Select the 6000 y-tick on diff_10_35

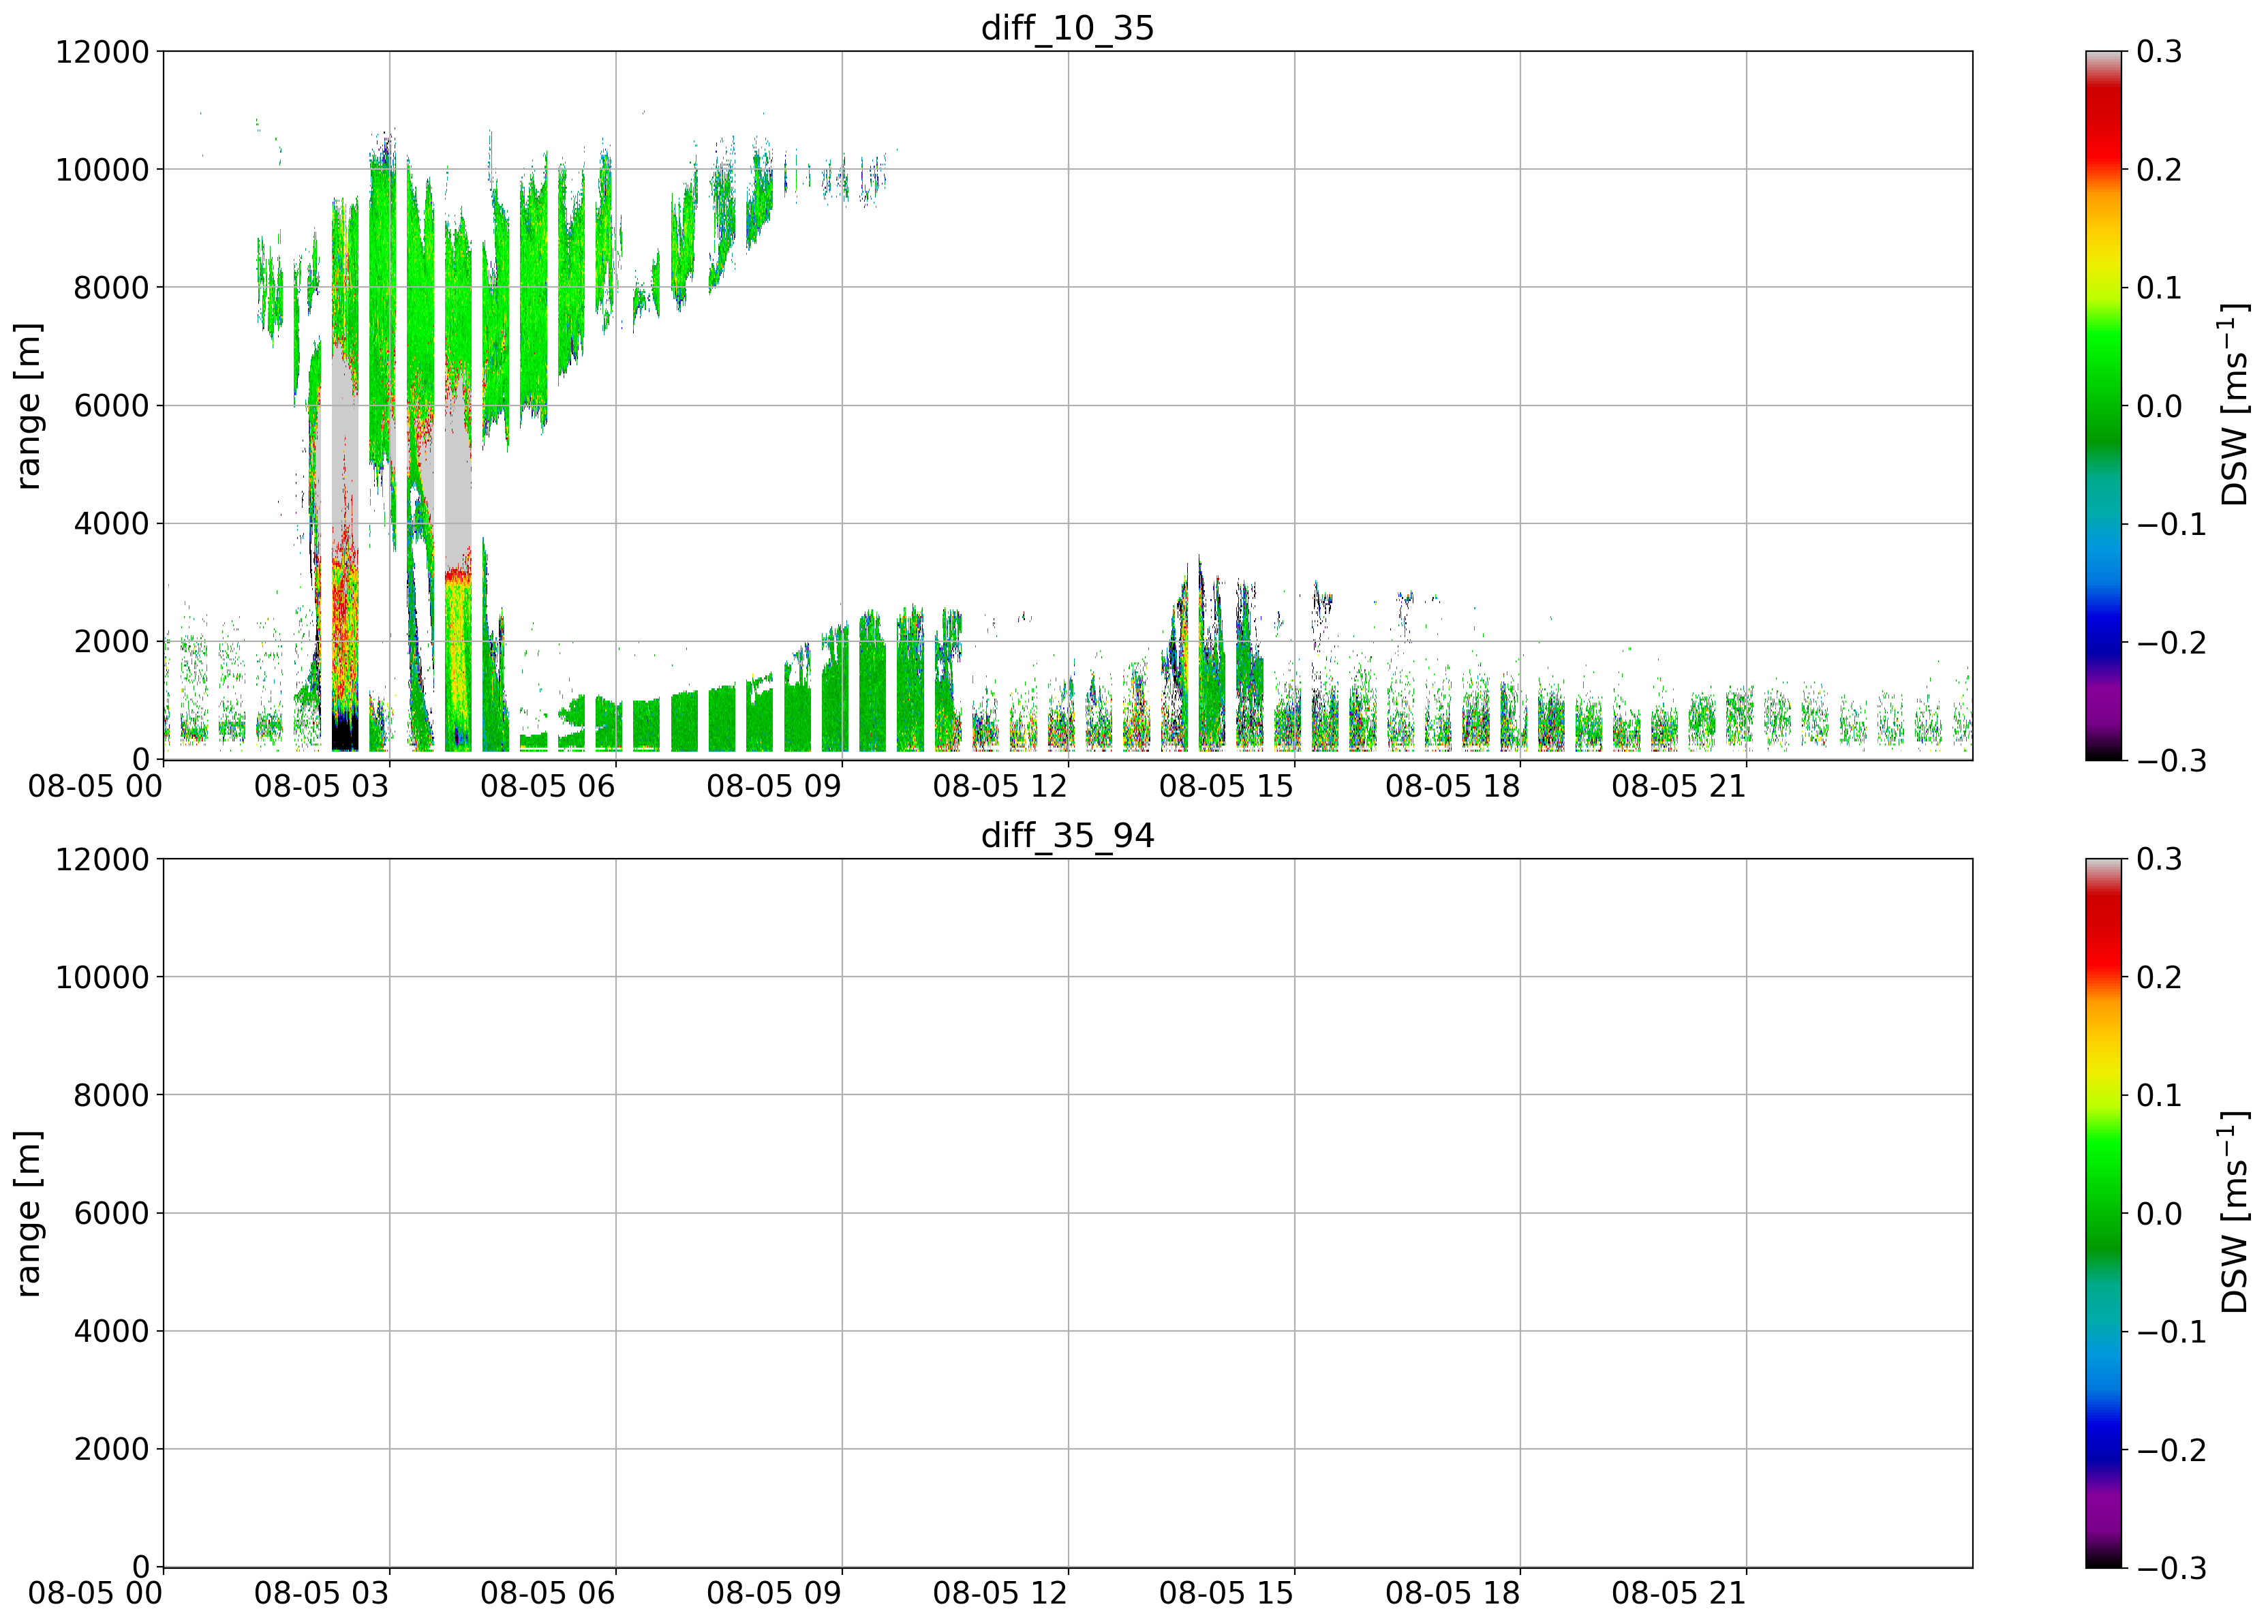[x=111, y=406]
